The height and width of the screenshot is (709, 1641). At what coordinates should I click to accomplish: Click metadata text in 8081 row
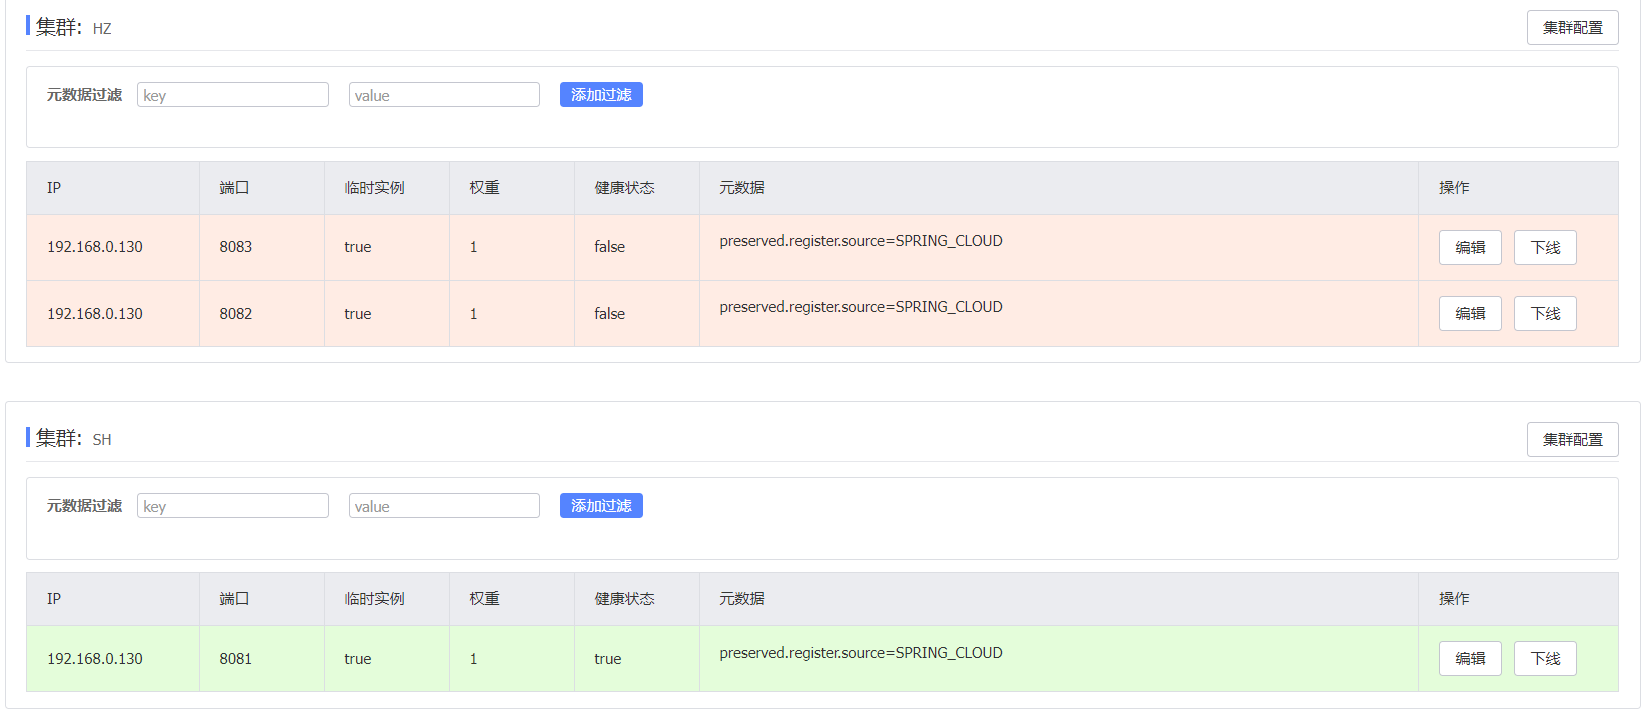(x=861, y=653)
